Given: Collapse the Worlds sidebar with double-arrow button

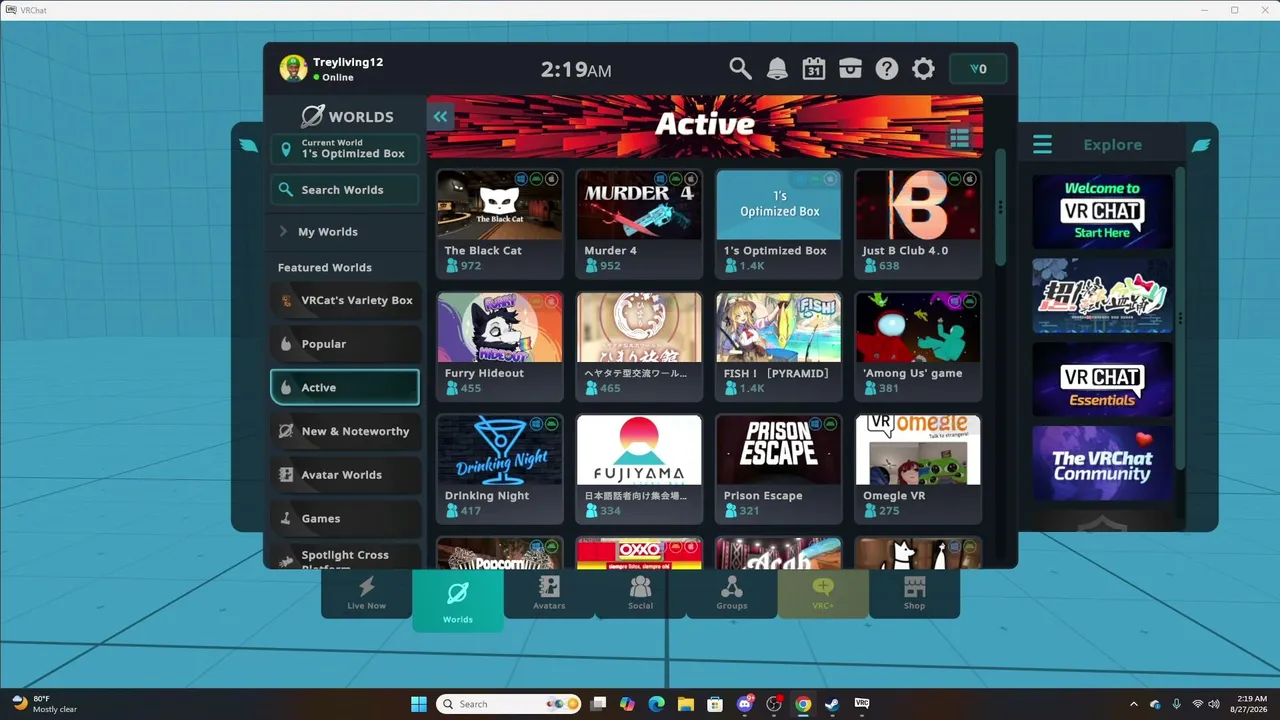Looking at the screenshot, I should (x=440, y=116).
